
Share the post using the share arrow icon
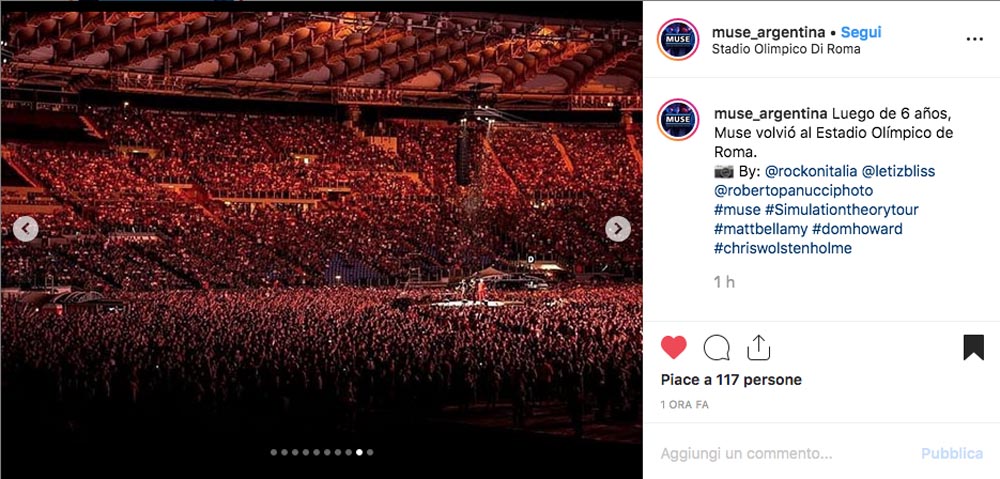pyautogui.click(x=758, y=348)
